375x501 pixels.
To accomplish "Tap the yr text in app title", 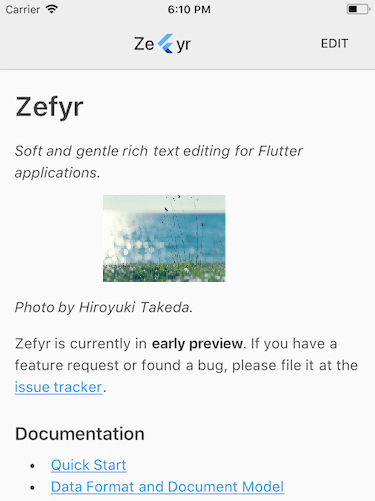I will click(184, 45).
